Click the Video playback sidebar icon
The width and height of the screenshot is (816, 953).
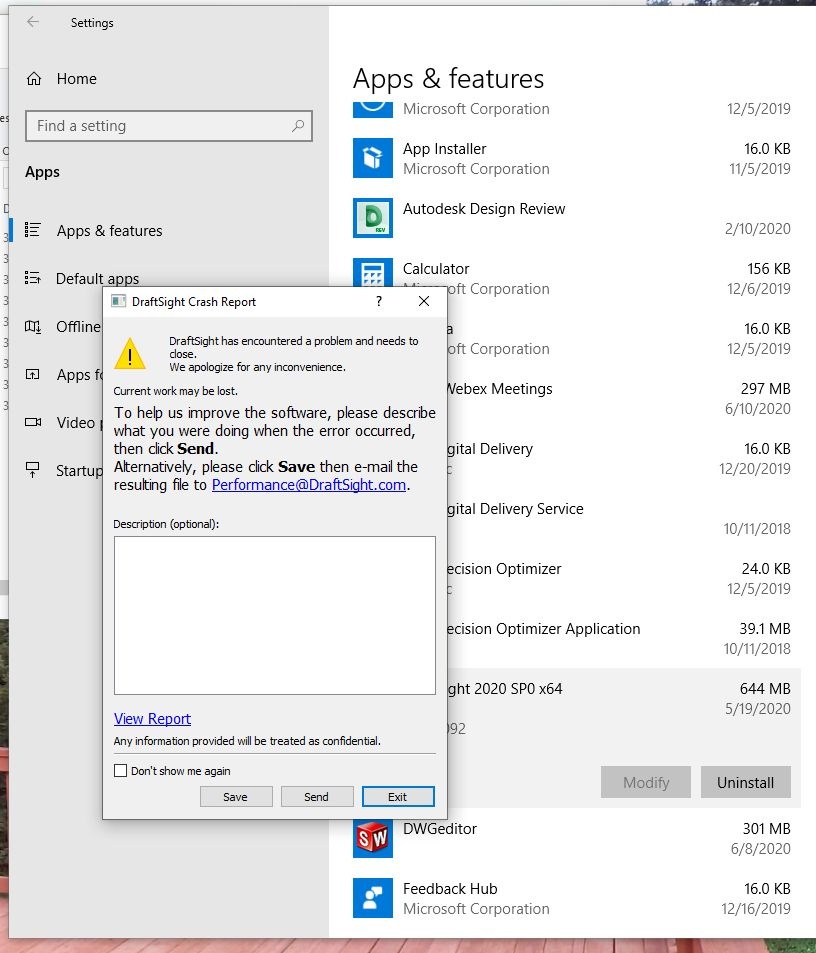point(33,422)
